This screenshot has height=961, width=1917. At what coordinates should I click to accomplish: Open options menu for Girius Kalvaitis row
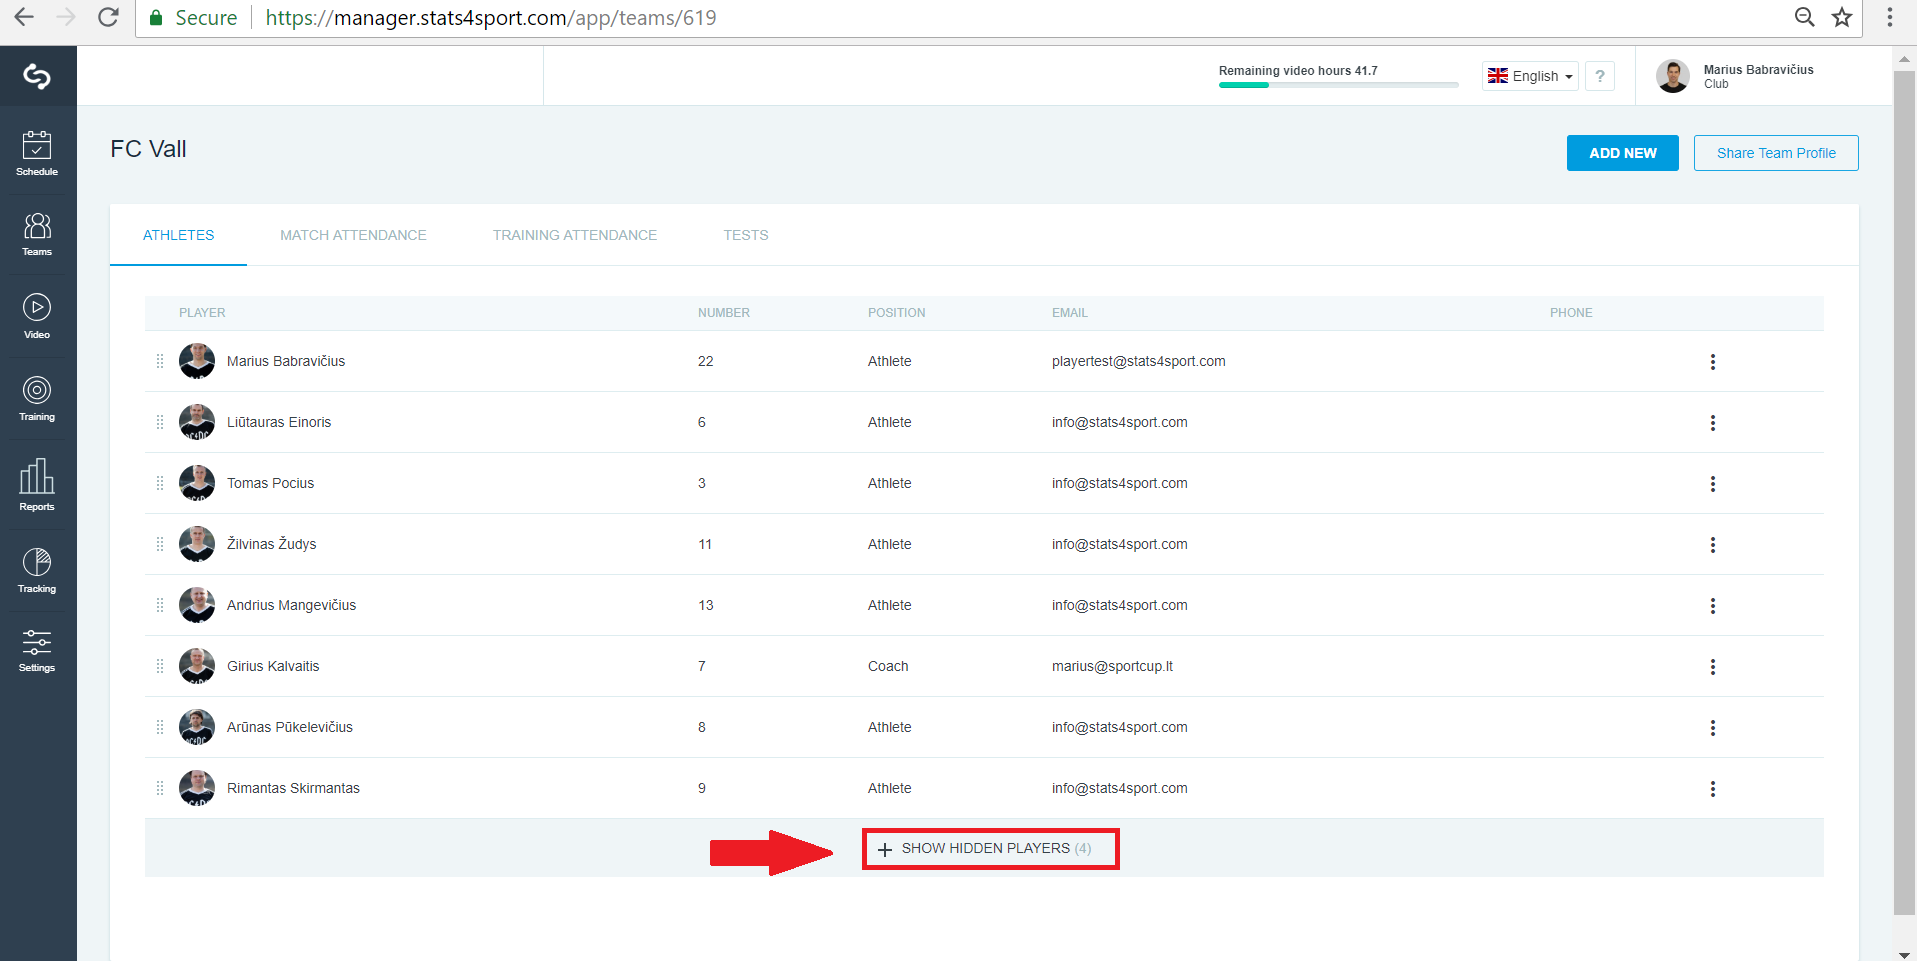(x=1713, y=667)
